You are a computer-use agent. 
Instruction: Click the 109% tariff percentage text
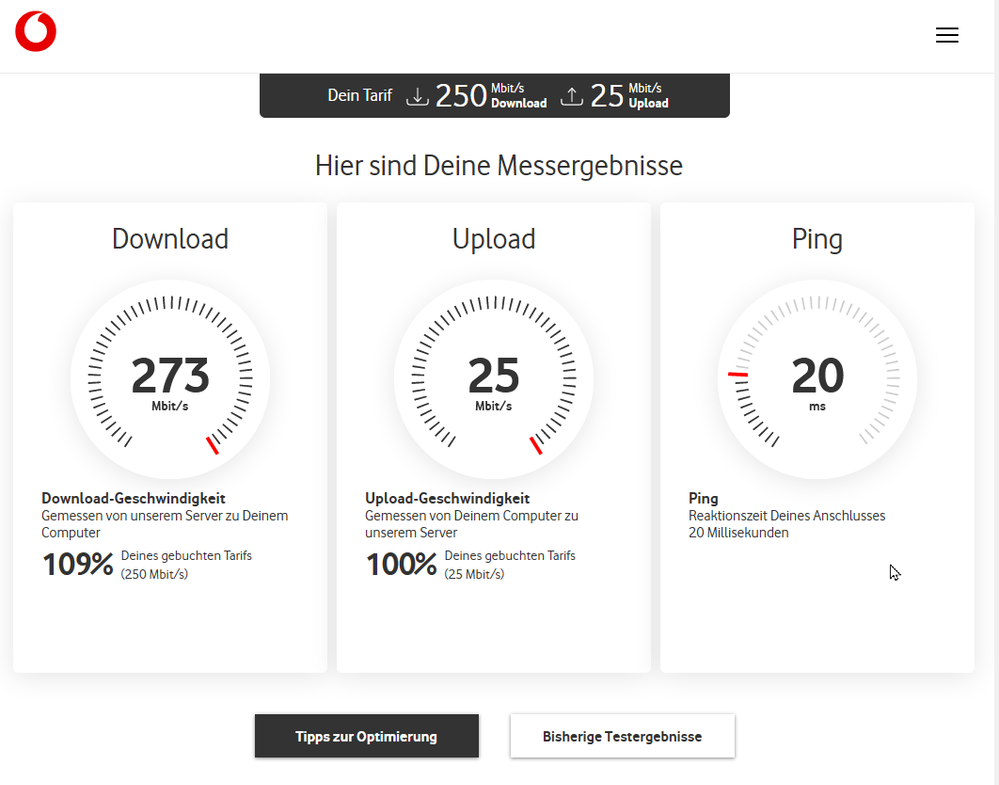coord(77,565)
